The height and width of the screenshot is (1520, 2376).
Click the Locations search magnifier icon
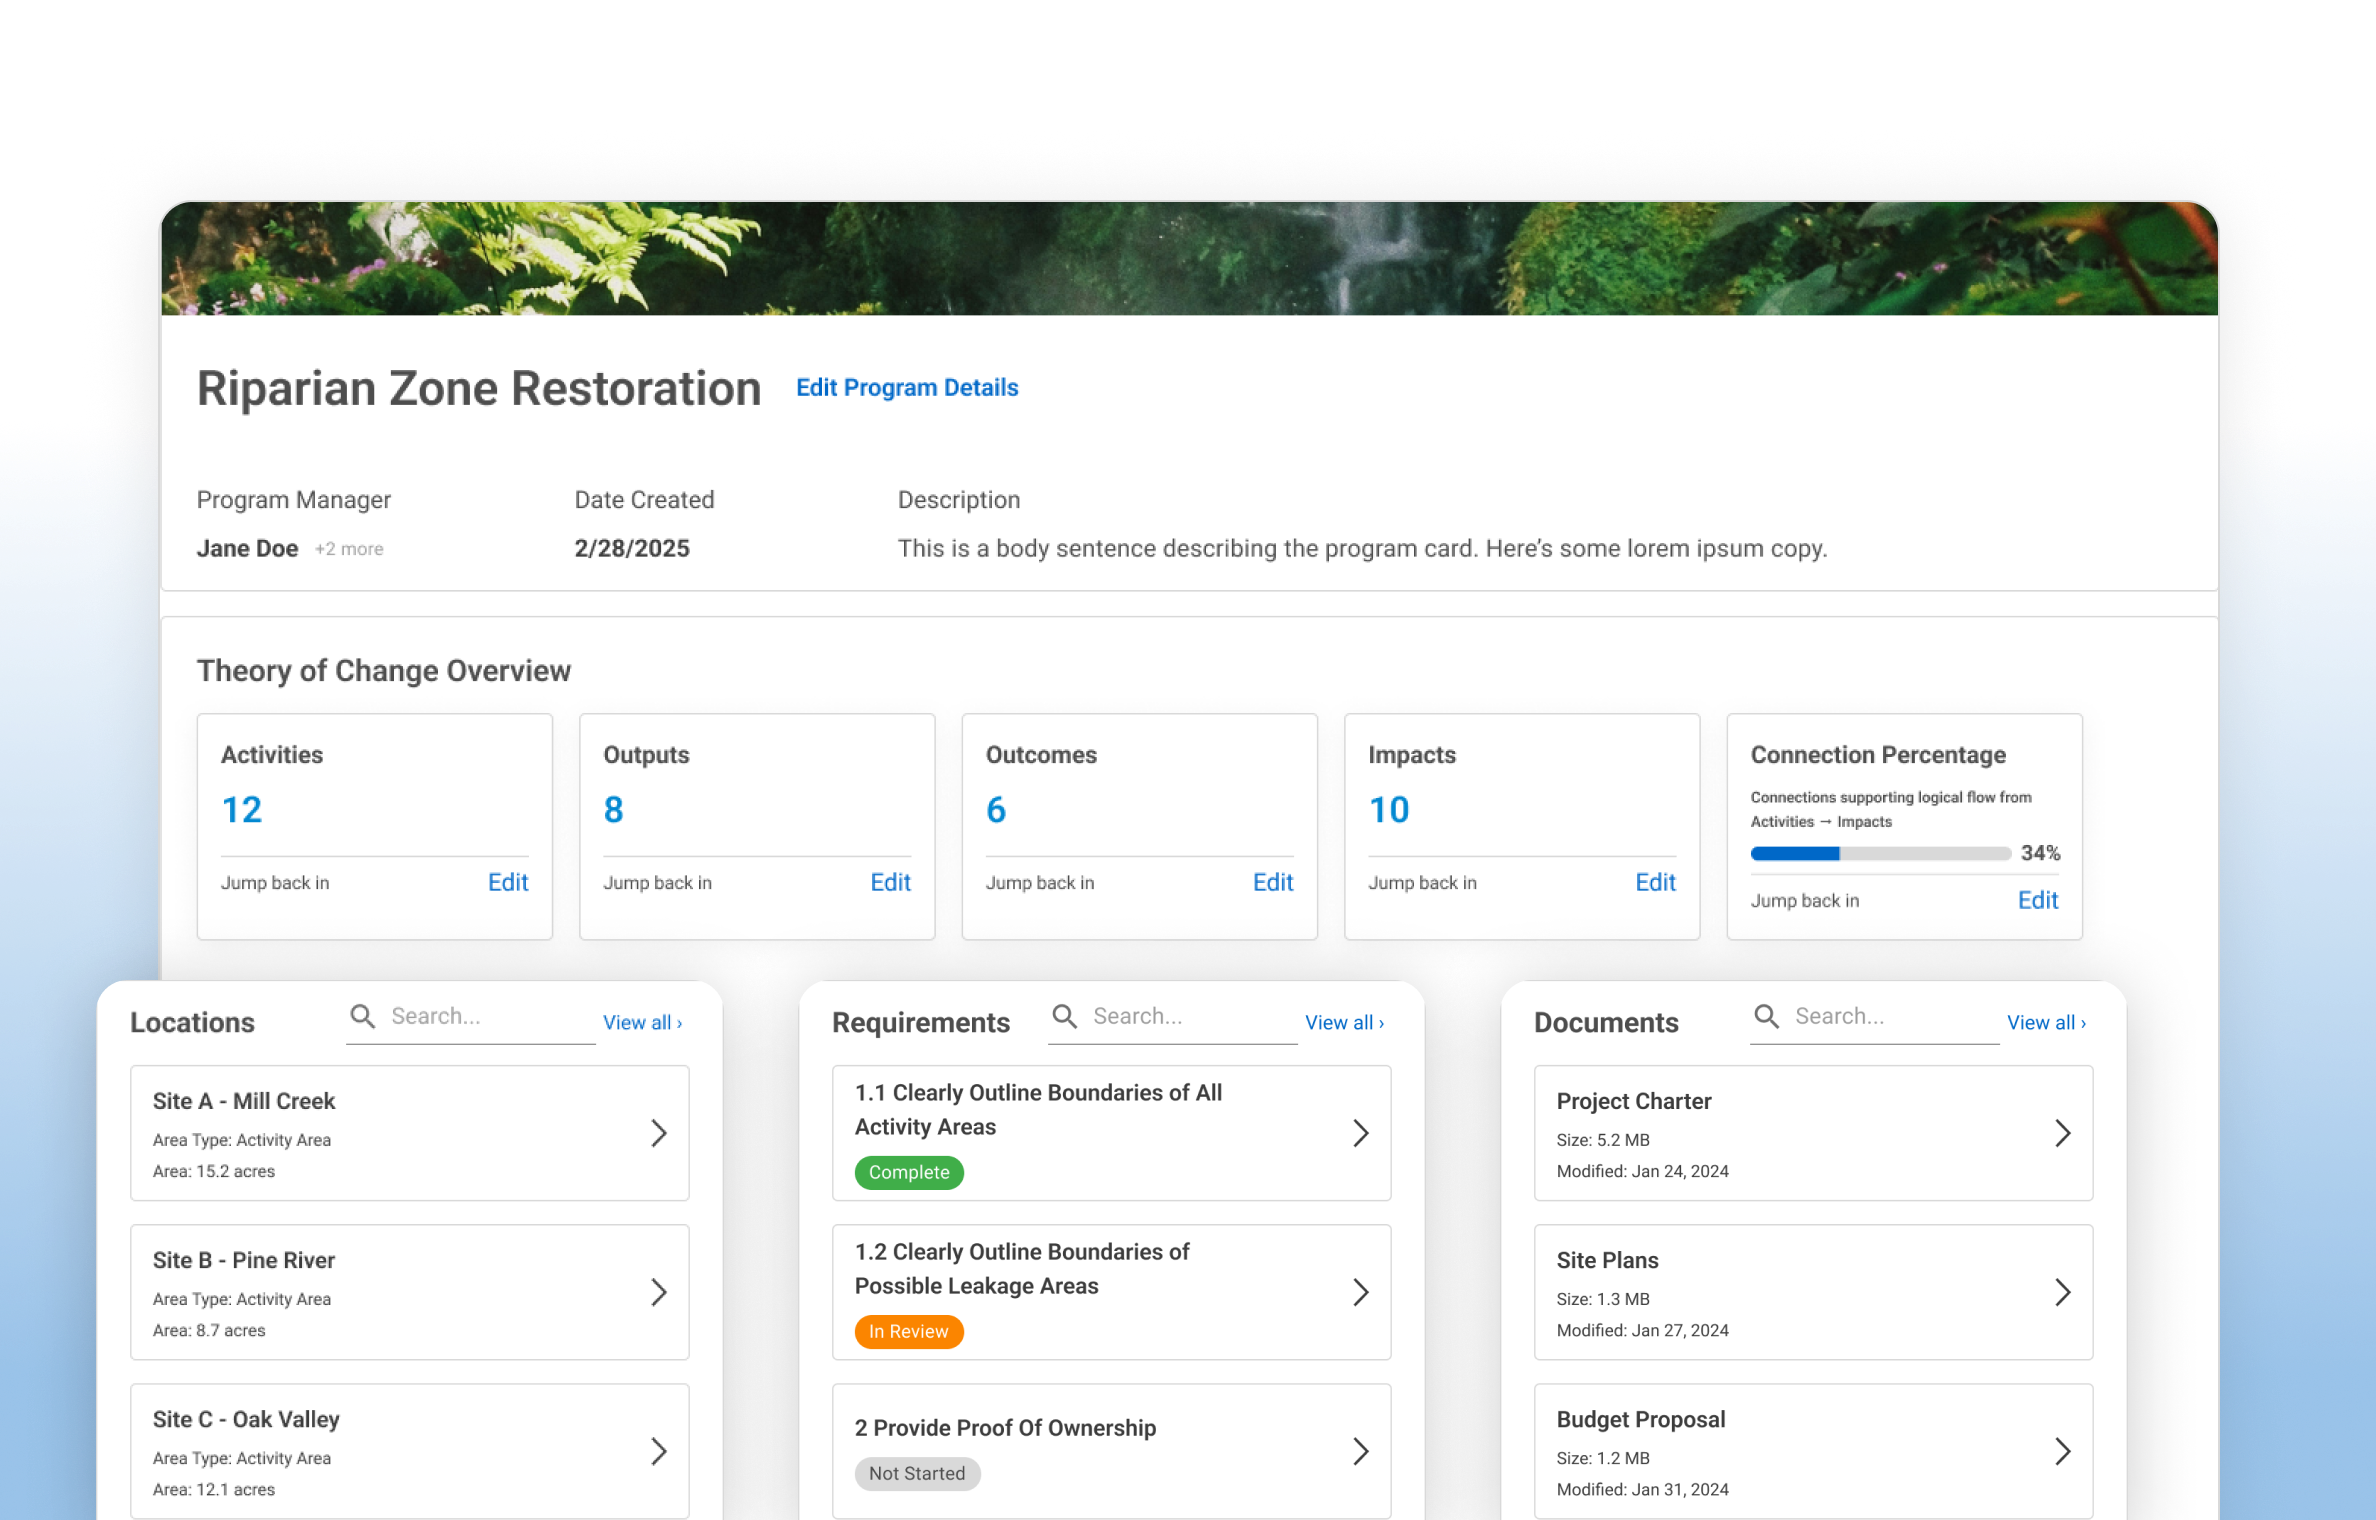[362, 1016]
